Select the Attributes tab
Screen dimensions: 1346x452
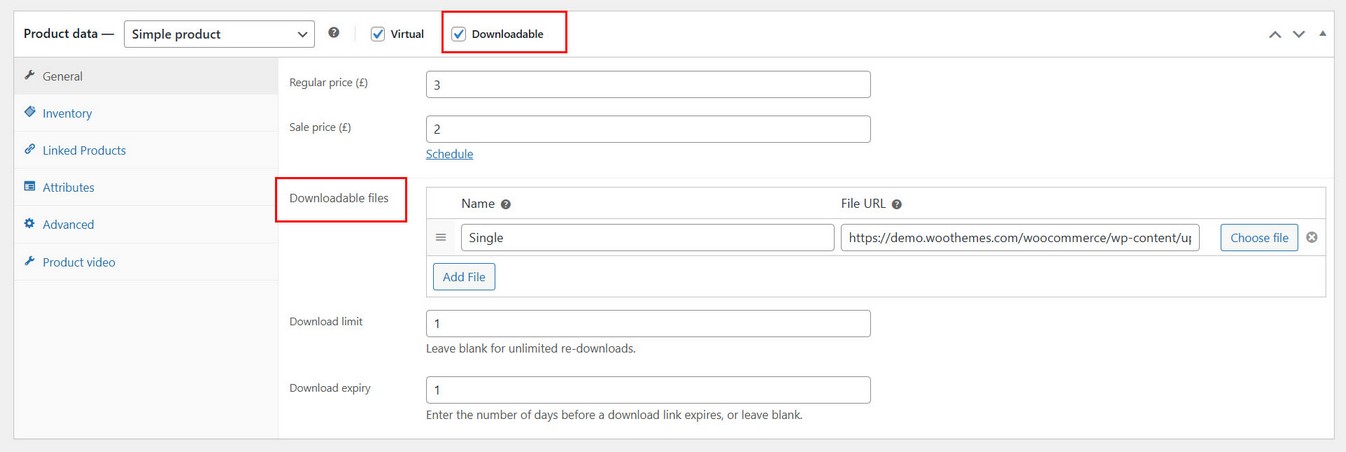click(x=68, y=187)
